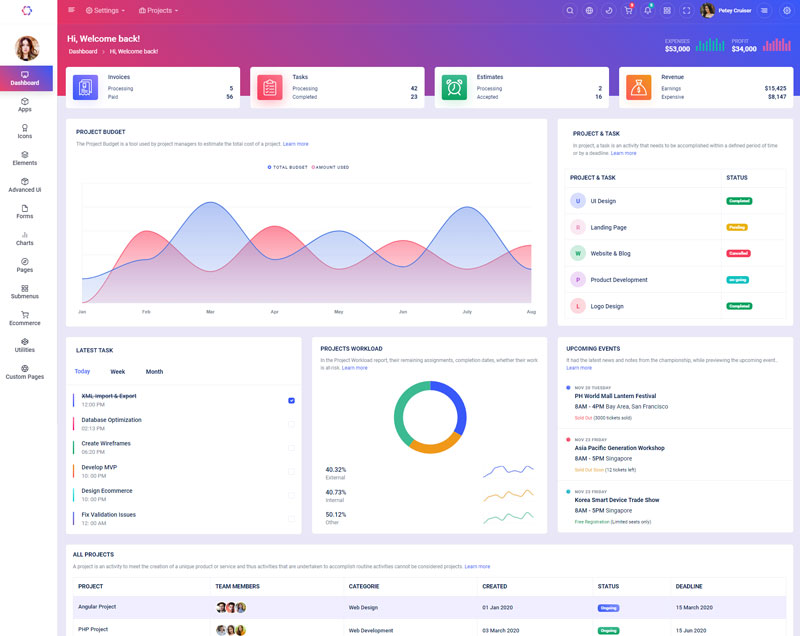Click the hamburger menu icon at top left
The width and height of the screenshot is (800, 636).
[x=71, y=10]
